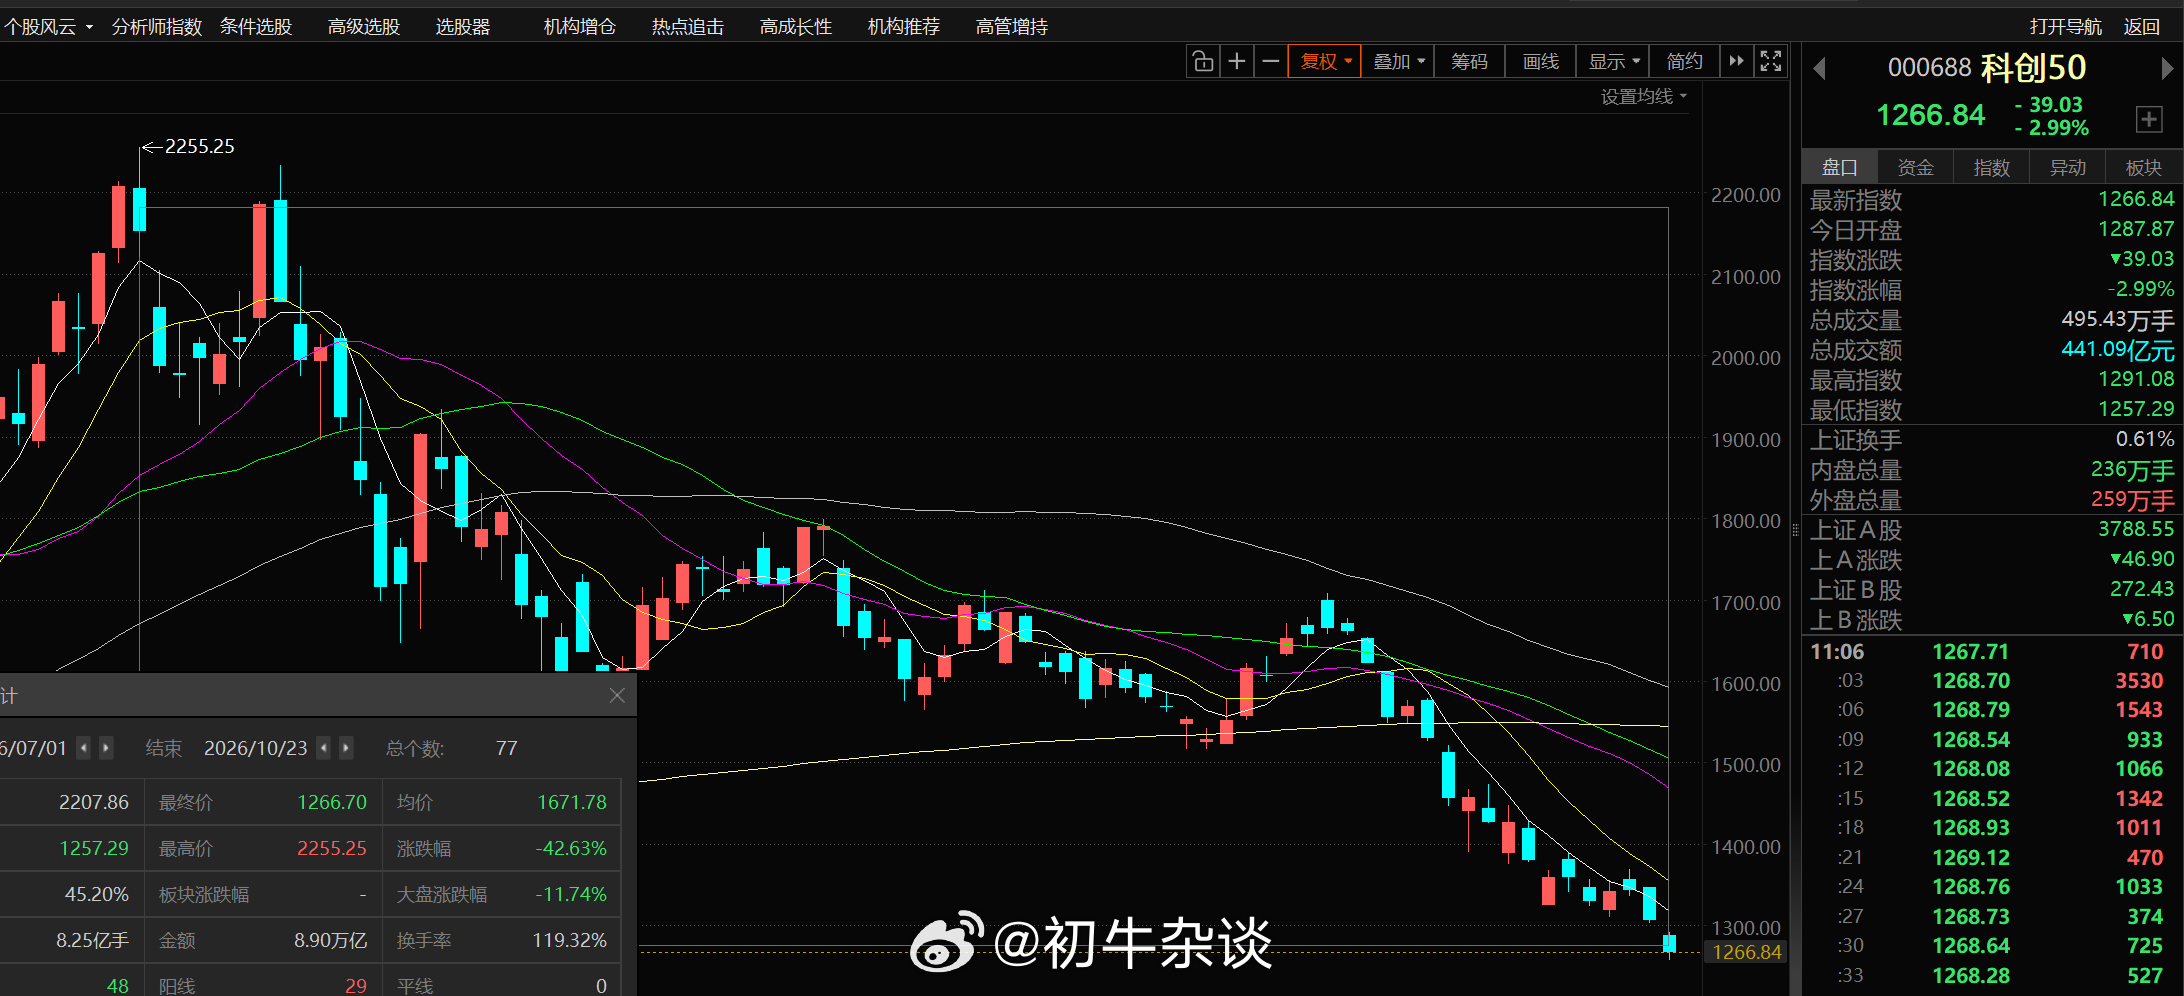Open 个股风云 dropdown menu
2184x996 pixels.
pyautogui.click(x=48, y=27)
